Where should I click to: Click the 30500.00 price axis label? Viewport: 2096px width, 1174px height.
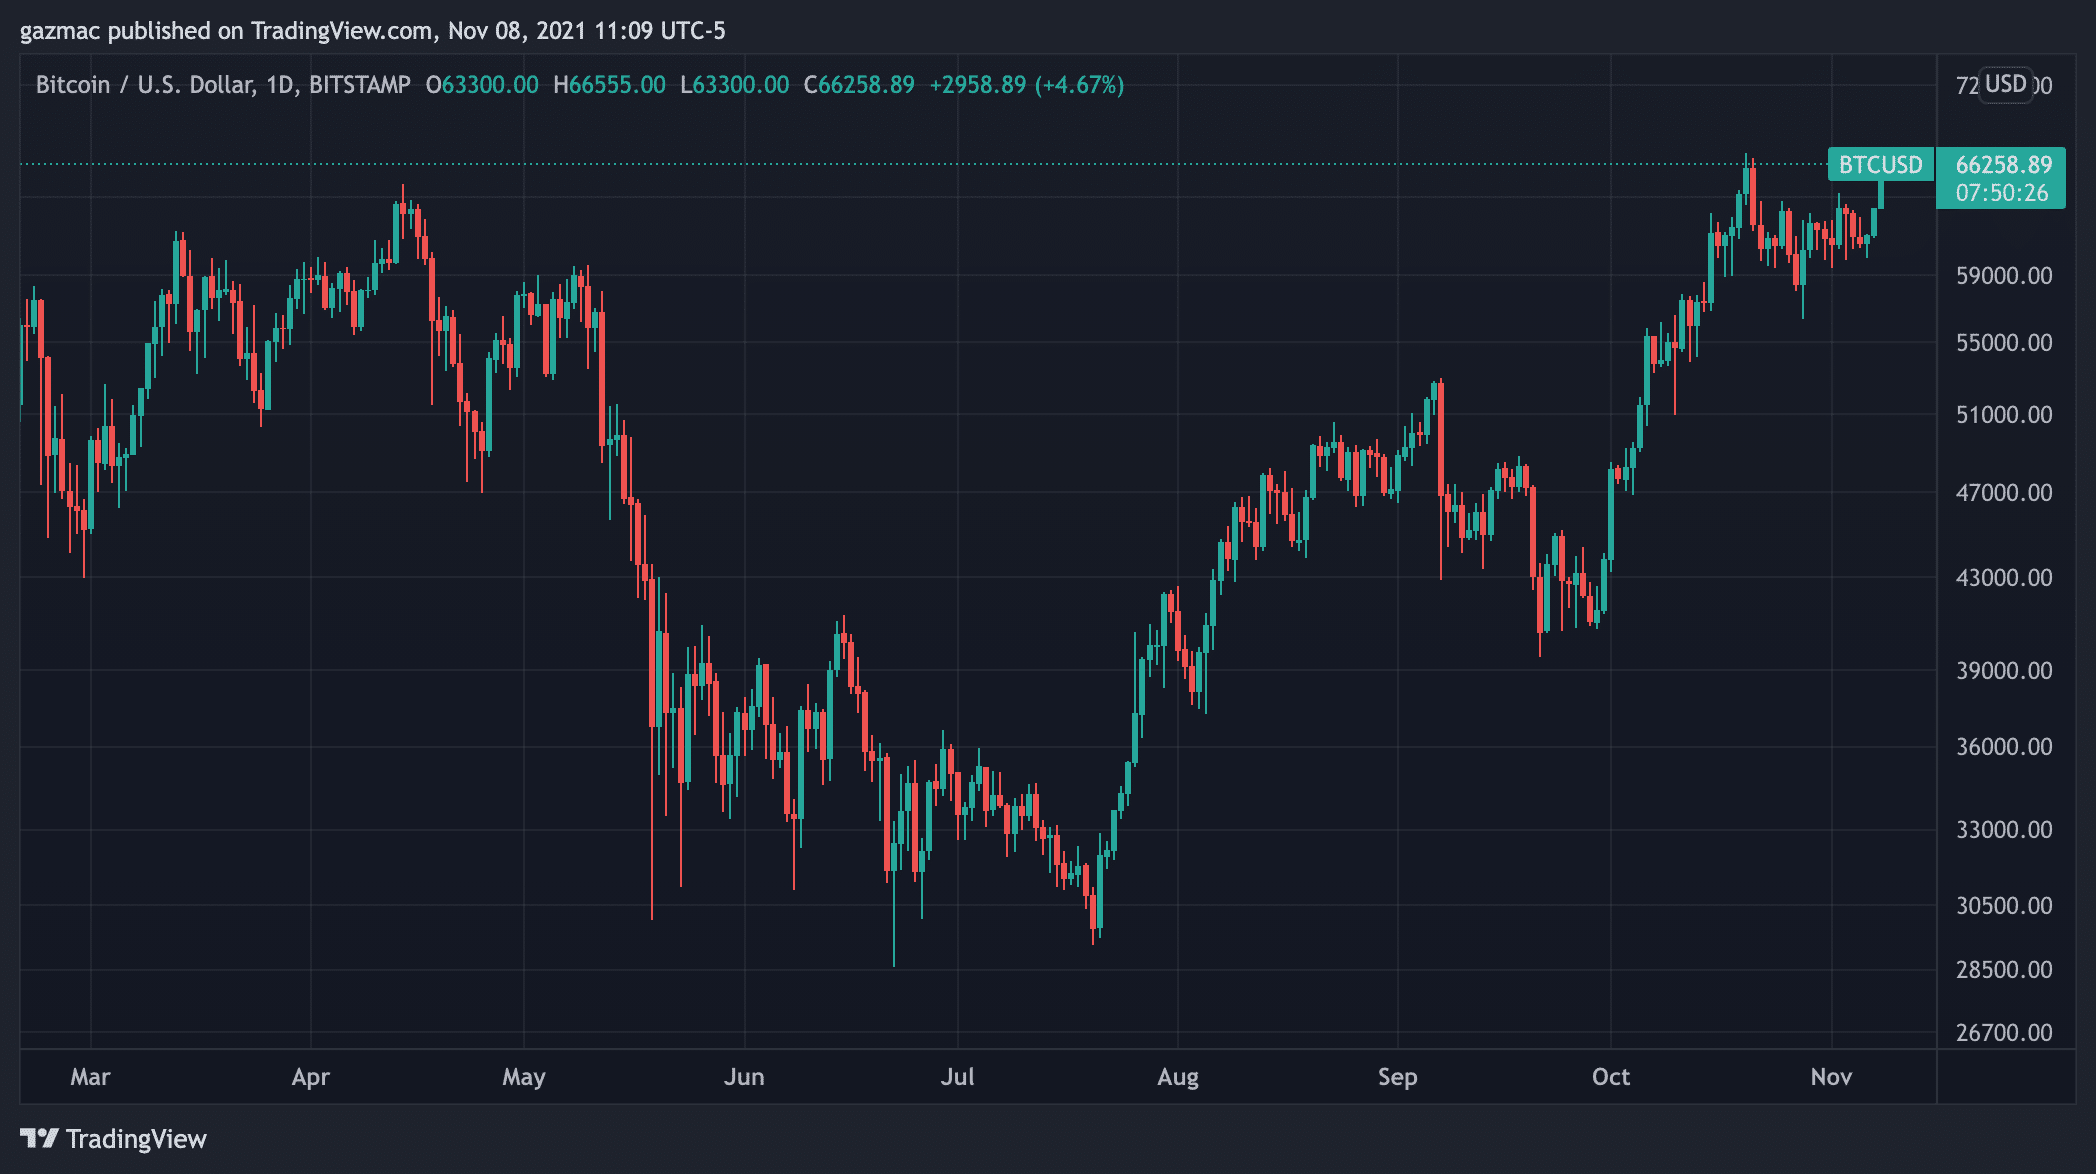click(x=2004, y=905)
